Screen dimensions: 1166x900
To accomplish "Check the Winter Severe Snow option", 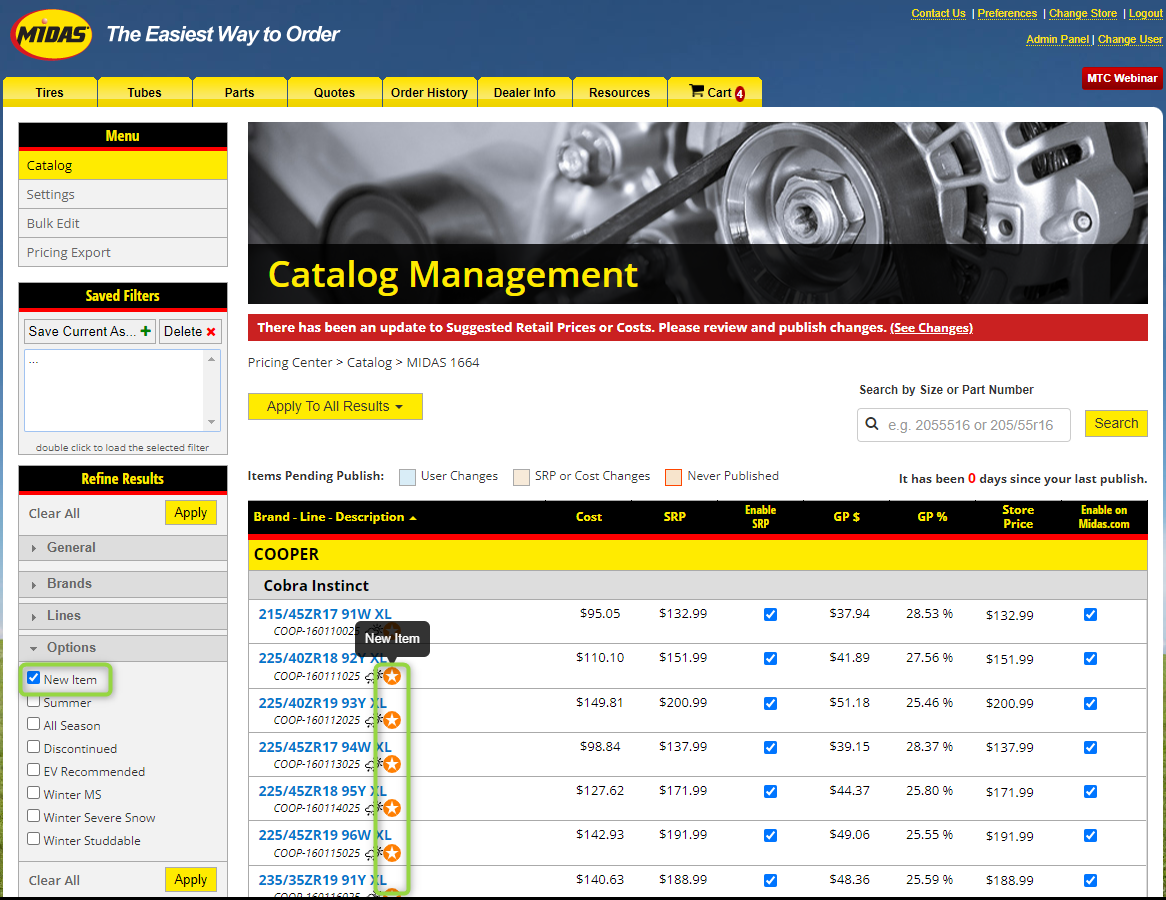I will tap(33, 816).
